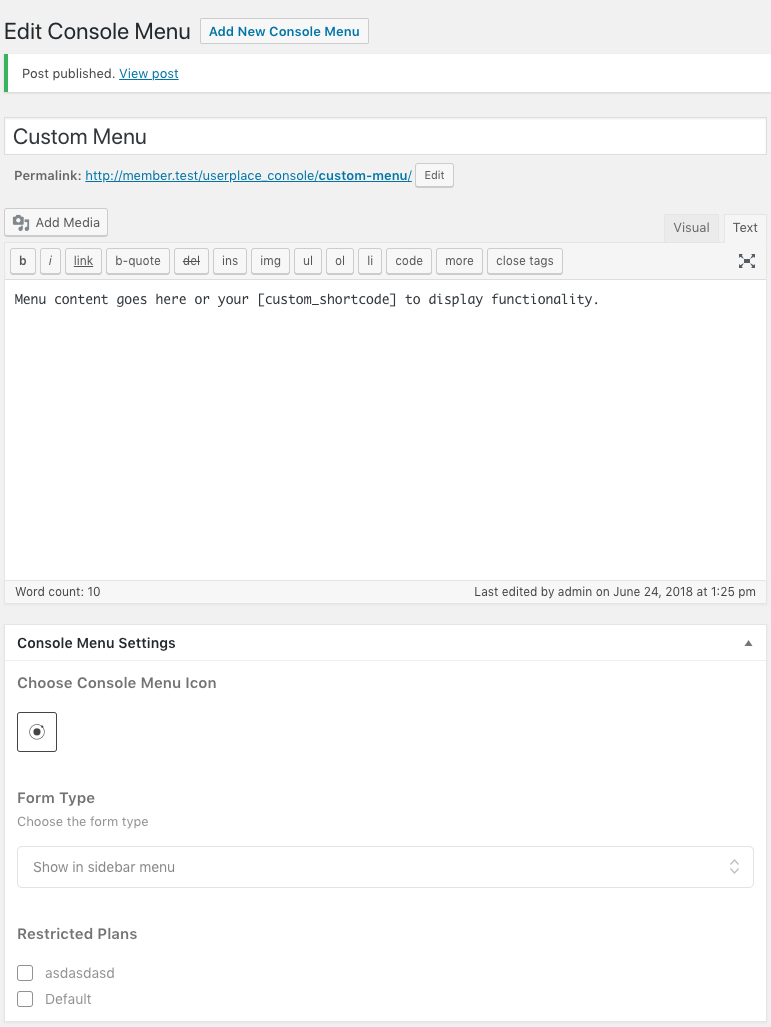Open the View post link
Image resolution: width=771 pixels, height=1027 pixels.
(x=149, y=73)
